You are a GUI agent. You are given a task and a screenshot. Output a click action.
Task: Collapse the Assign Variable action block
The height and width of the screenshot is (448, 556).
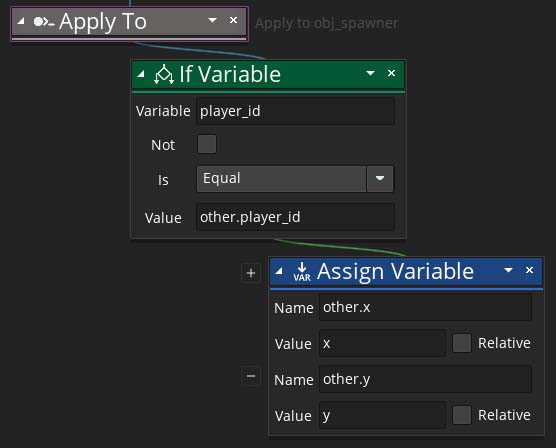coord(279,271)
